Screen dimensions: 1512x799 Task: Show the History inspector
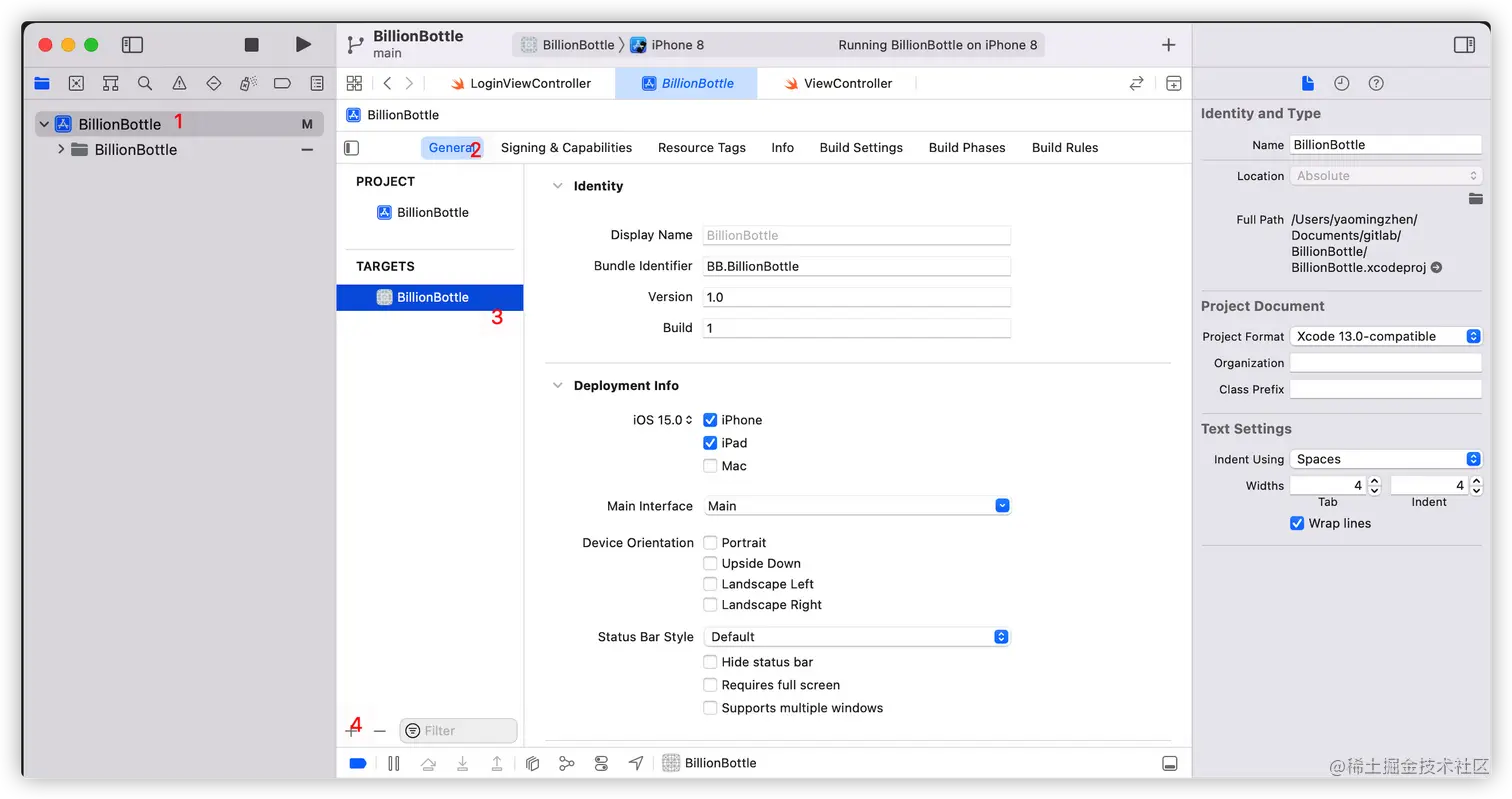1342,83
